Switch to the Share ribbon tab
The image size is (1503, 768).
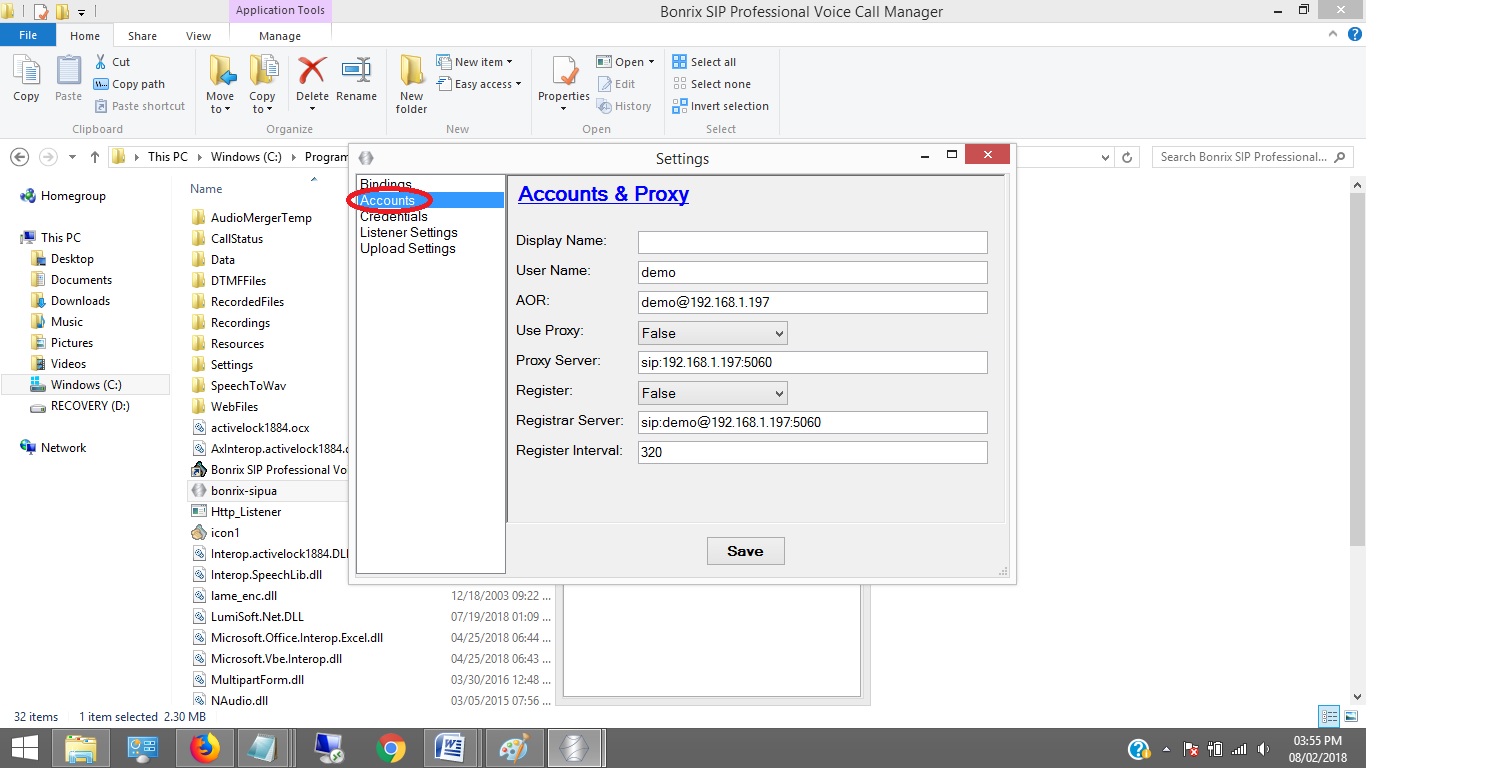[142, 36]
